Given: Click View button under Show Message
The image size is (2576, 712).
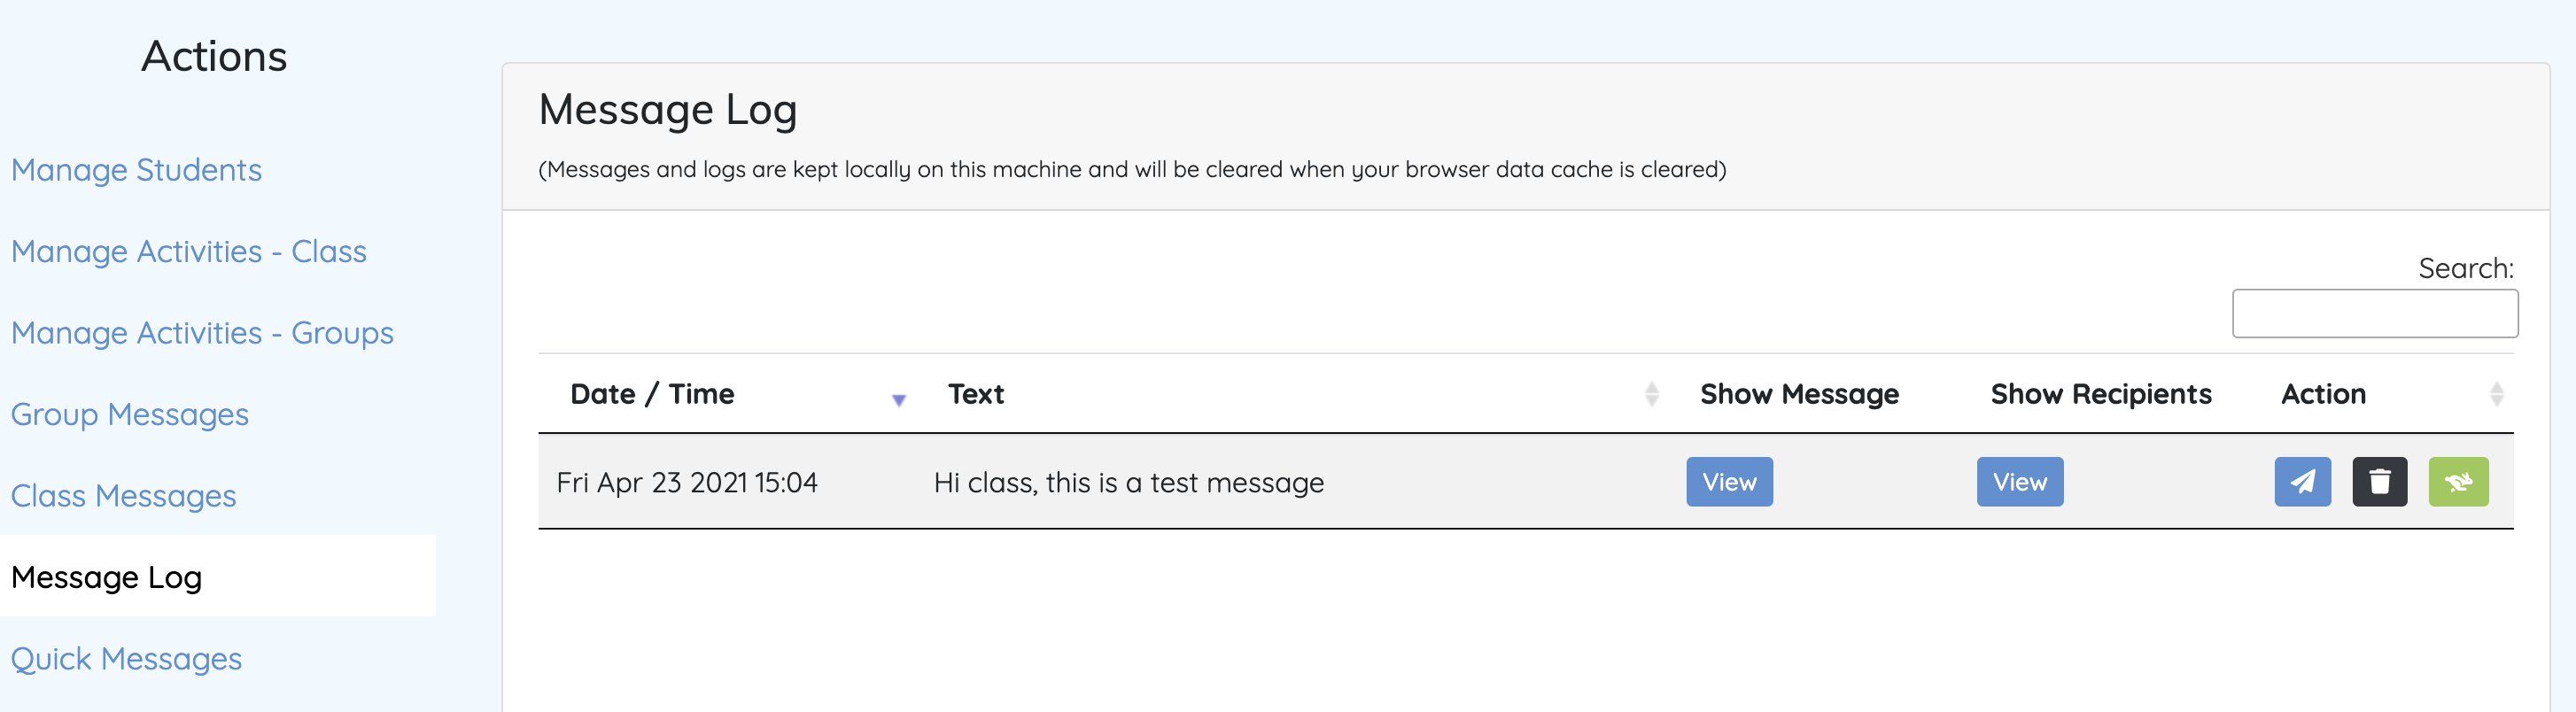Looking at the screenshot, I should (x=1729, y=482).
